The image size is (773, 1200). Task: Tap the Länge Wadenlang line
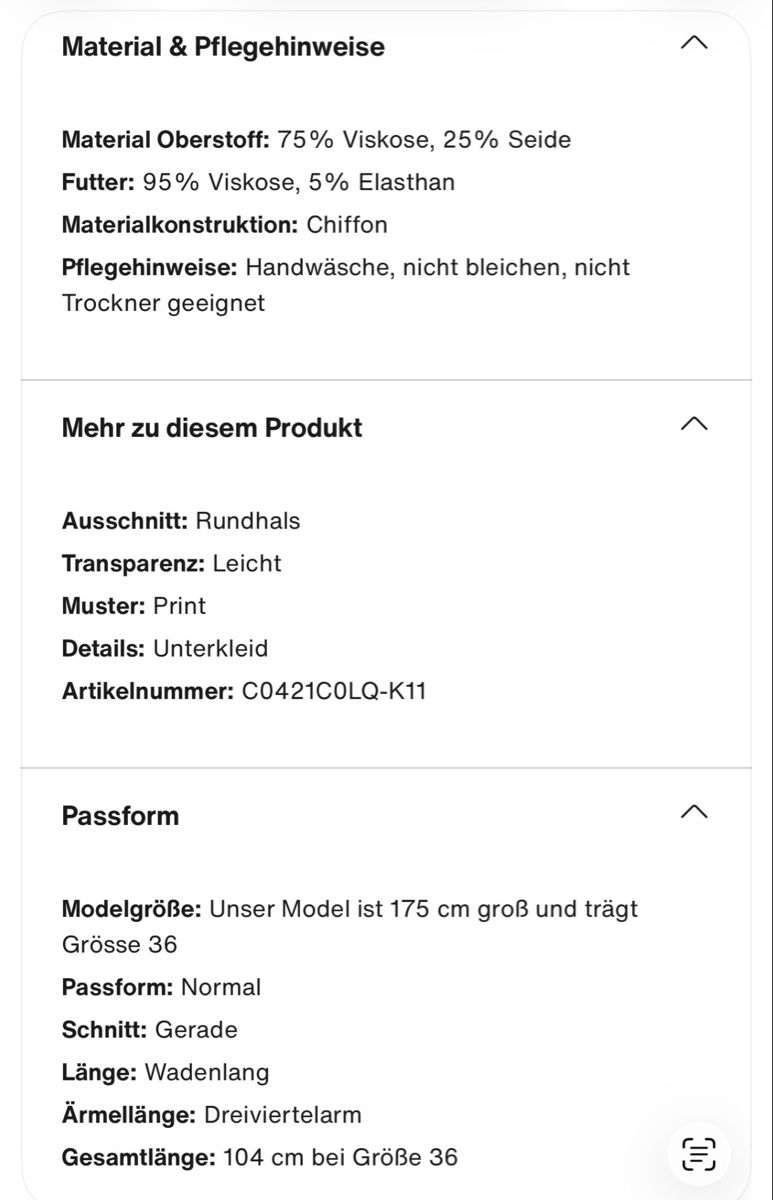(x=166, y=1072)
